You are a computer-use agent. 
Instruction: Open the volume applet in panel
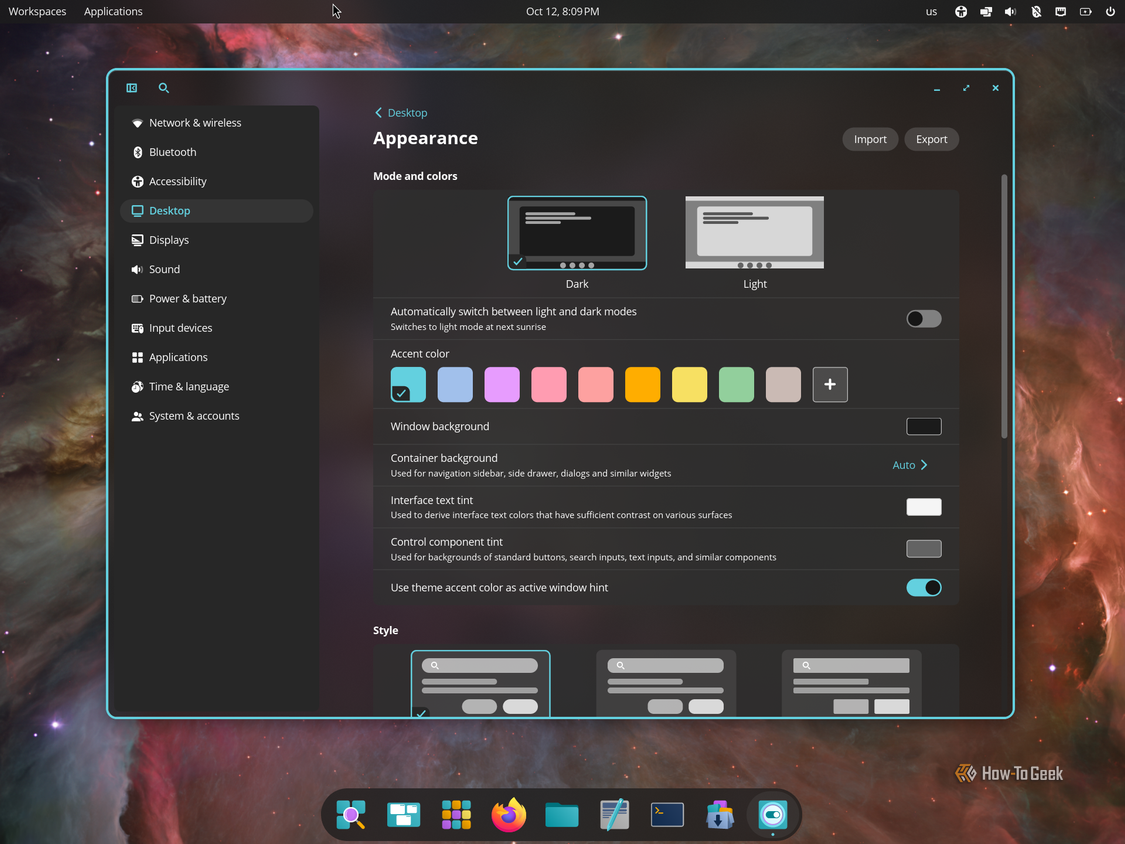point(1010,11)
